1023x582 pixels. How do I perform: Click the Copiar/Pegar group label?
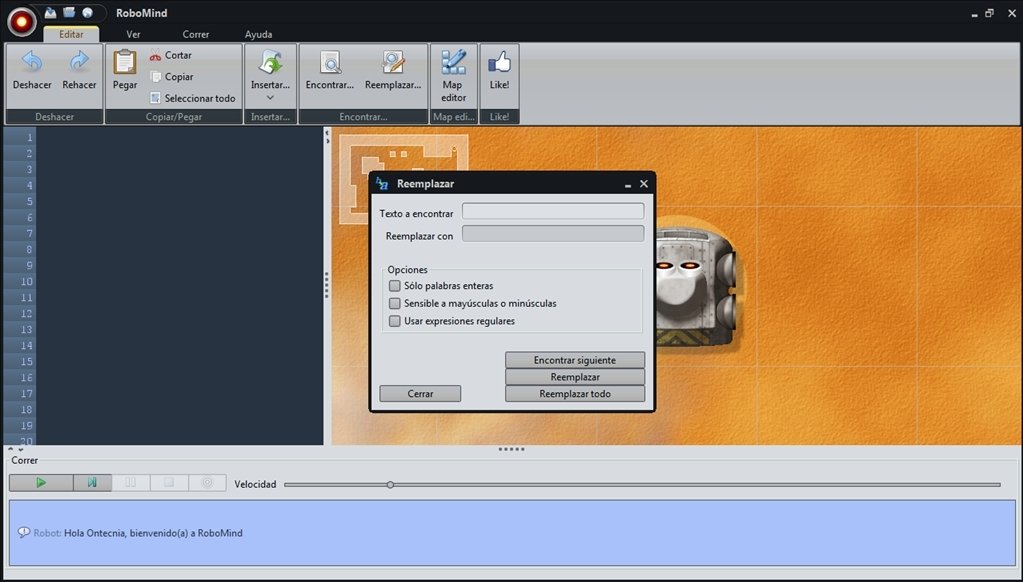click(x=174, y=117)
